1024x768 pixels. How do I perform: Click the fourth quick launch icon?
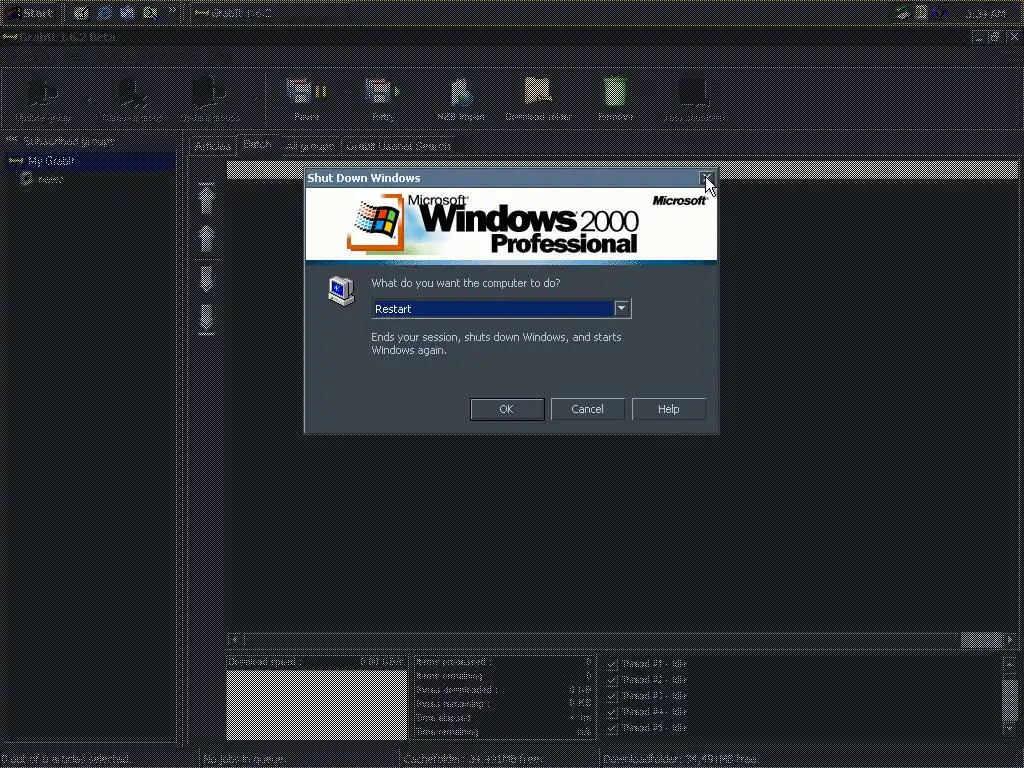[150, 12]
